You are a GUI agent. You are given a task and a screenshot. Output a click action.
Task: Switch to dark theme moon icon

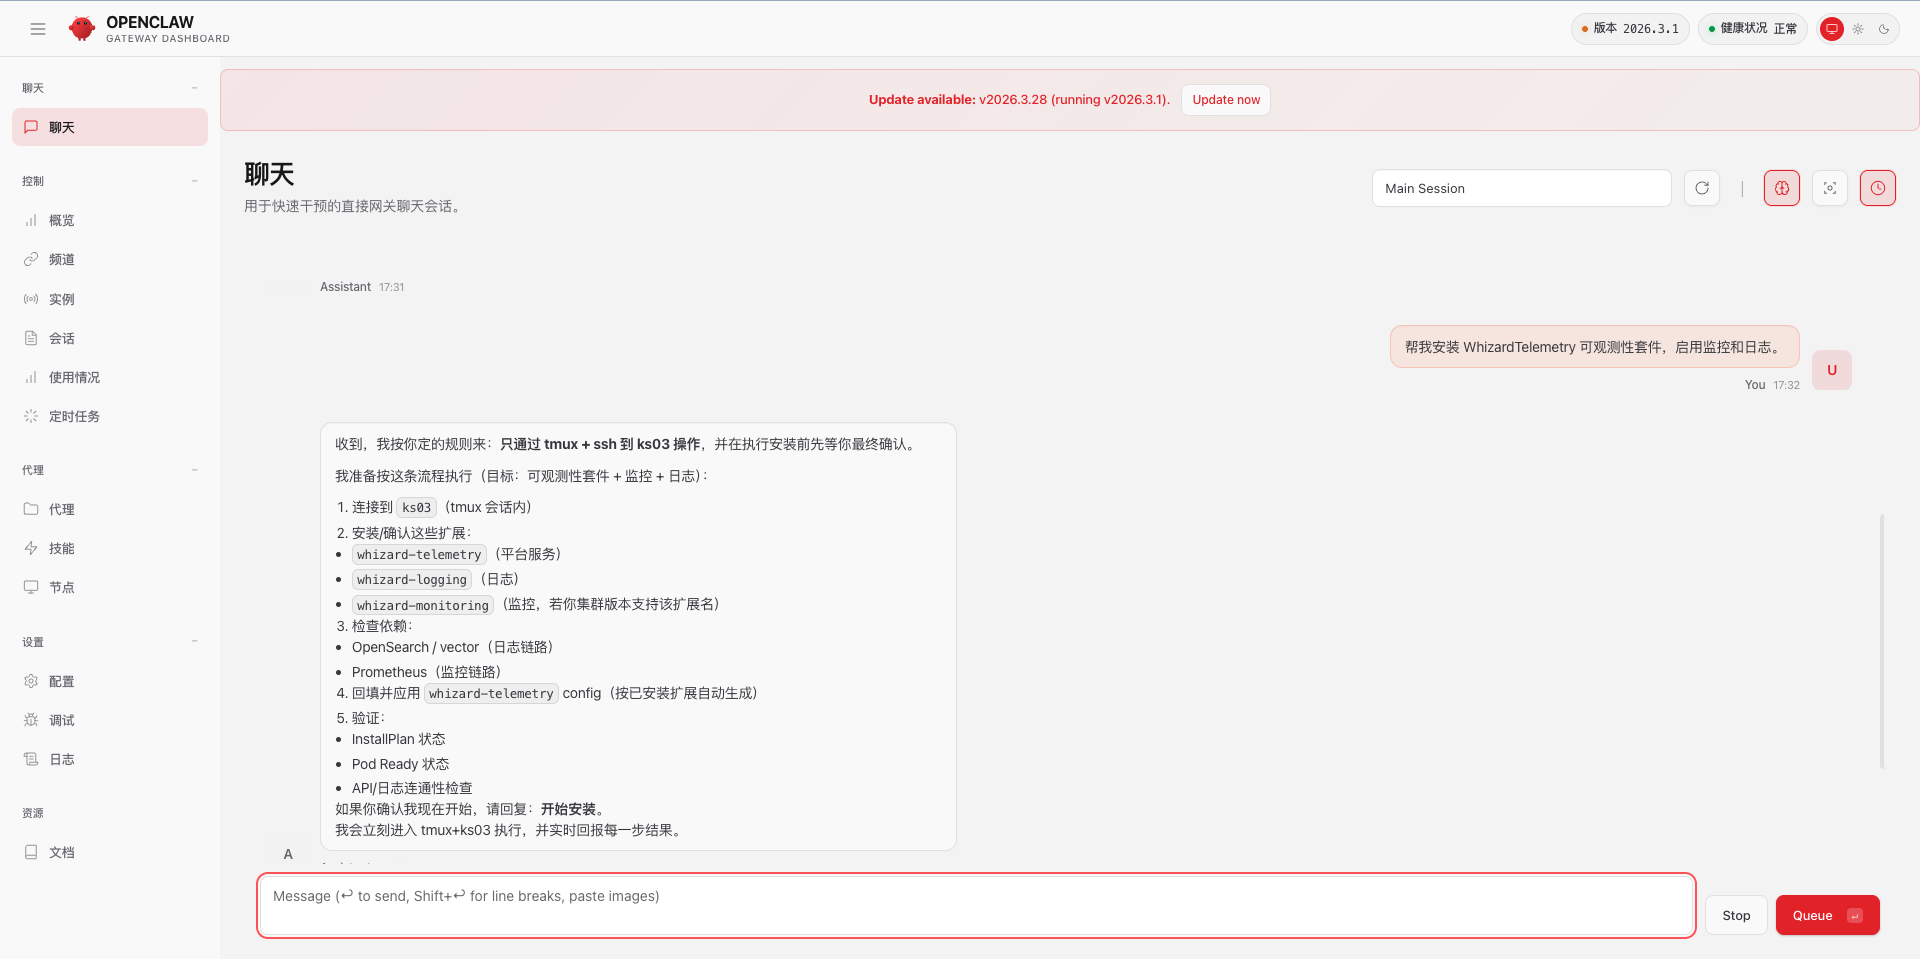(x=1884, y=29)
